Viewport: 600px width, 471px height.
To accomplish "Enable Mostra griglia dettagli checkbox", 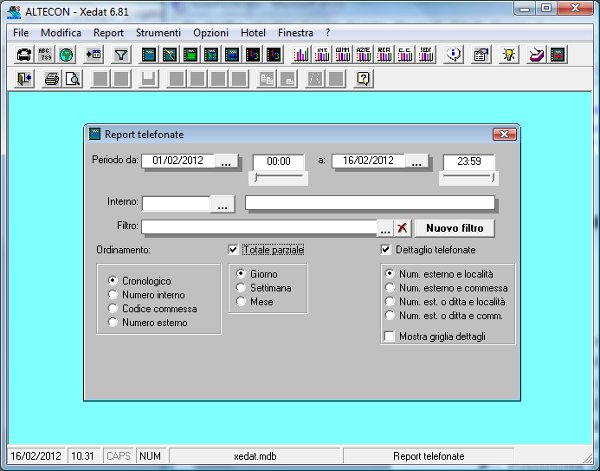I will (x=389, y=336).
